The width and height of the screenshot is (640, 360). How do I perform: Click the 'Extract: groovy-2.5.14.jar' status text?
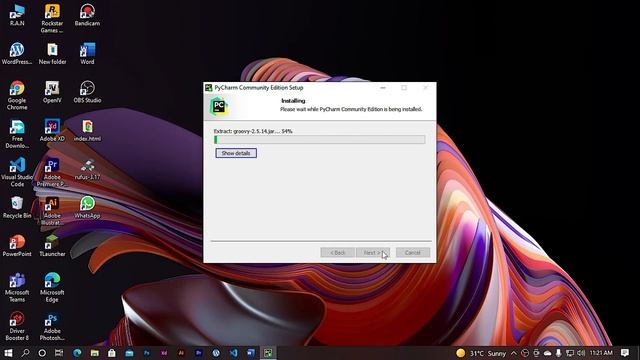coord(253,131)
